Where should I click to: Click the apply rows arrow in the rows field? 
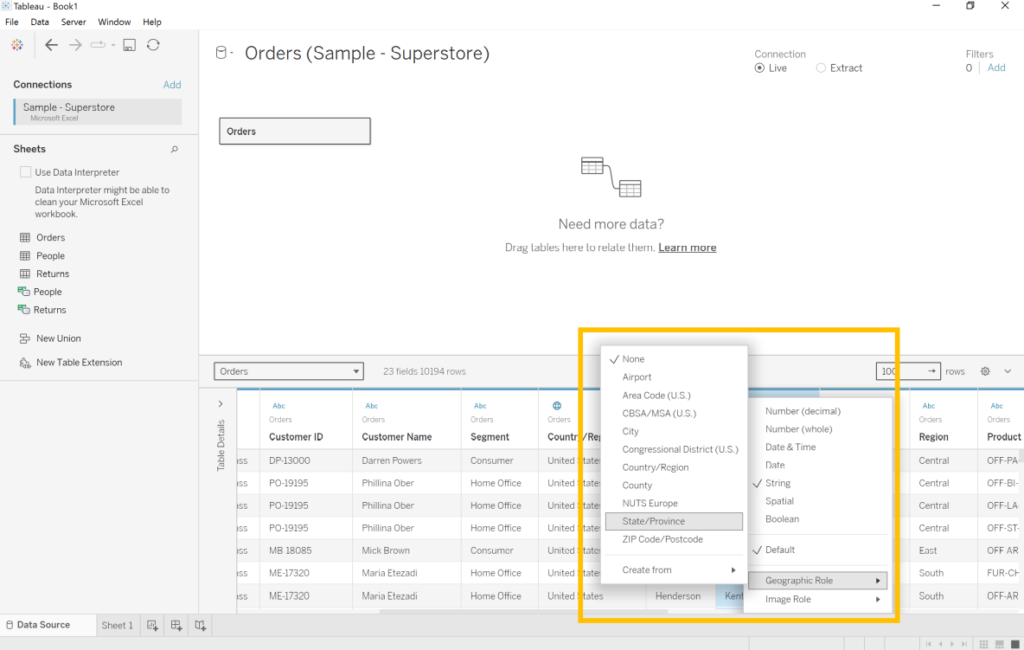pos(932,371)
